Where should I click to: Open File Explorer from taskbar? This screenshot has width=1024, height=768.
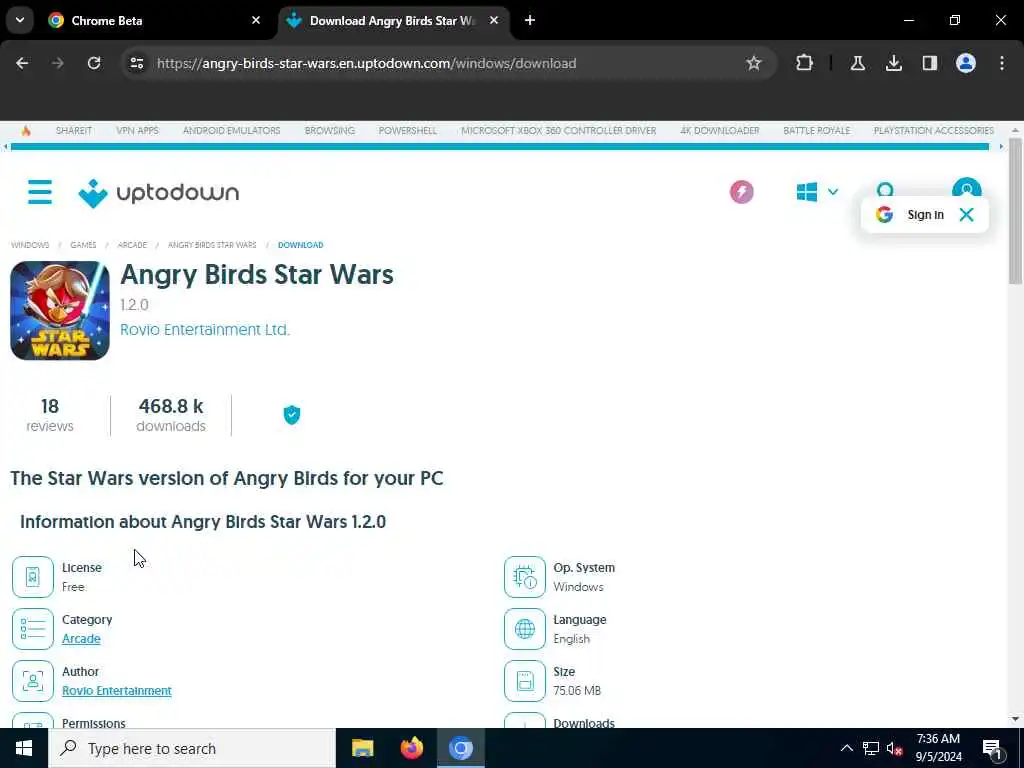(x=362, y=748)
